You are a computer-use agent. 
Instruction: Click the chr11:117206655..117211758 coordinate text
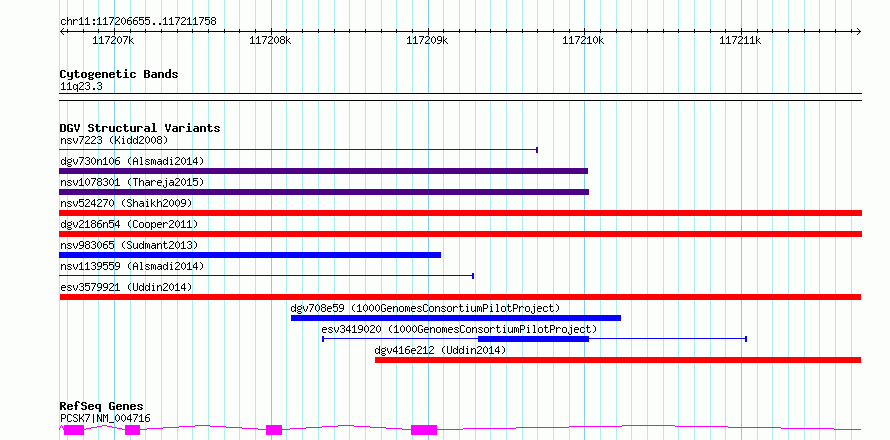point(138,21)
